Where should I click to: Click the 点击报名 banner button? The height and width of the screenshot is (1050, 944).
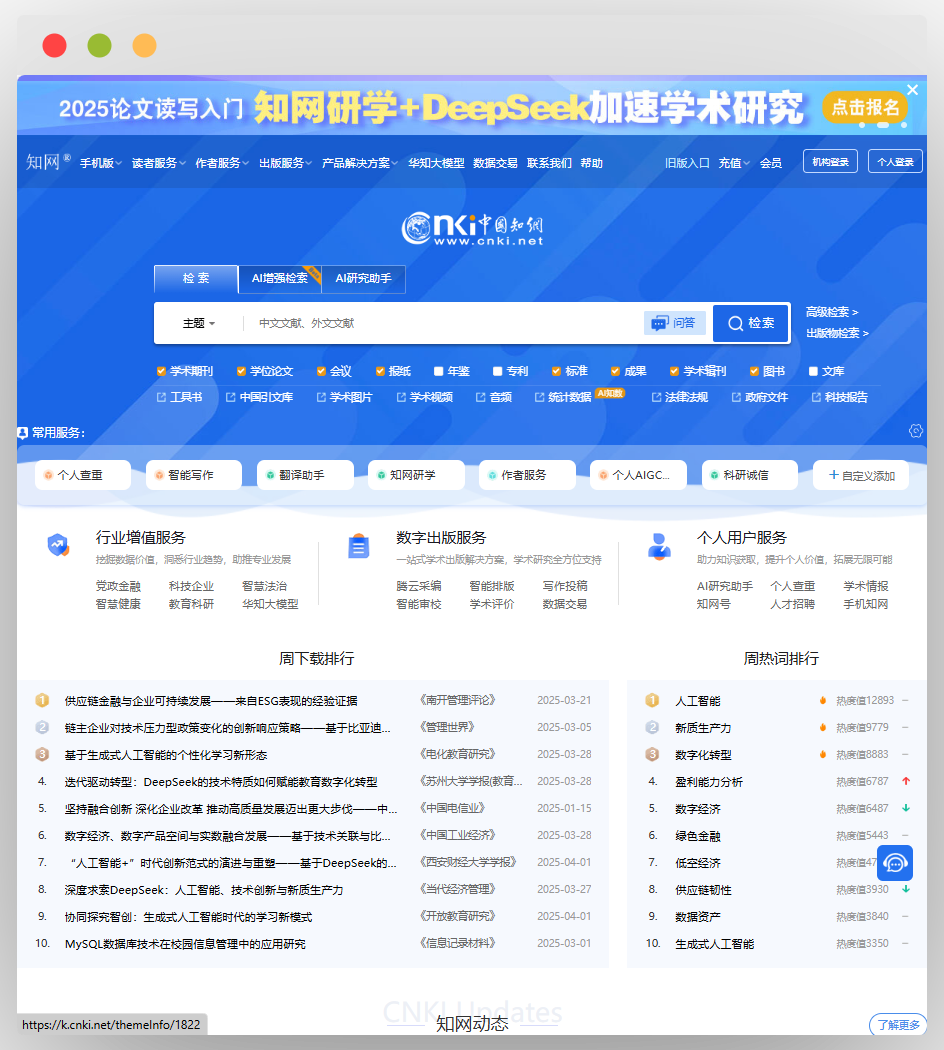[865, 107]
